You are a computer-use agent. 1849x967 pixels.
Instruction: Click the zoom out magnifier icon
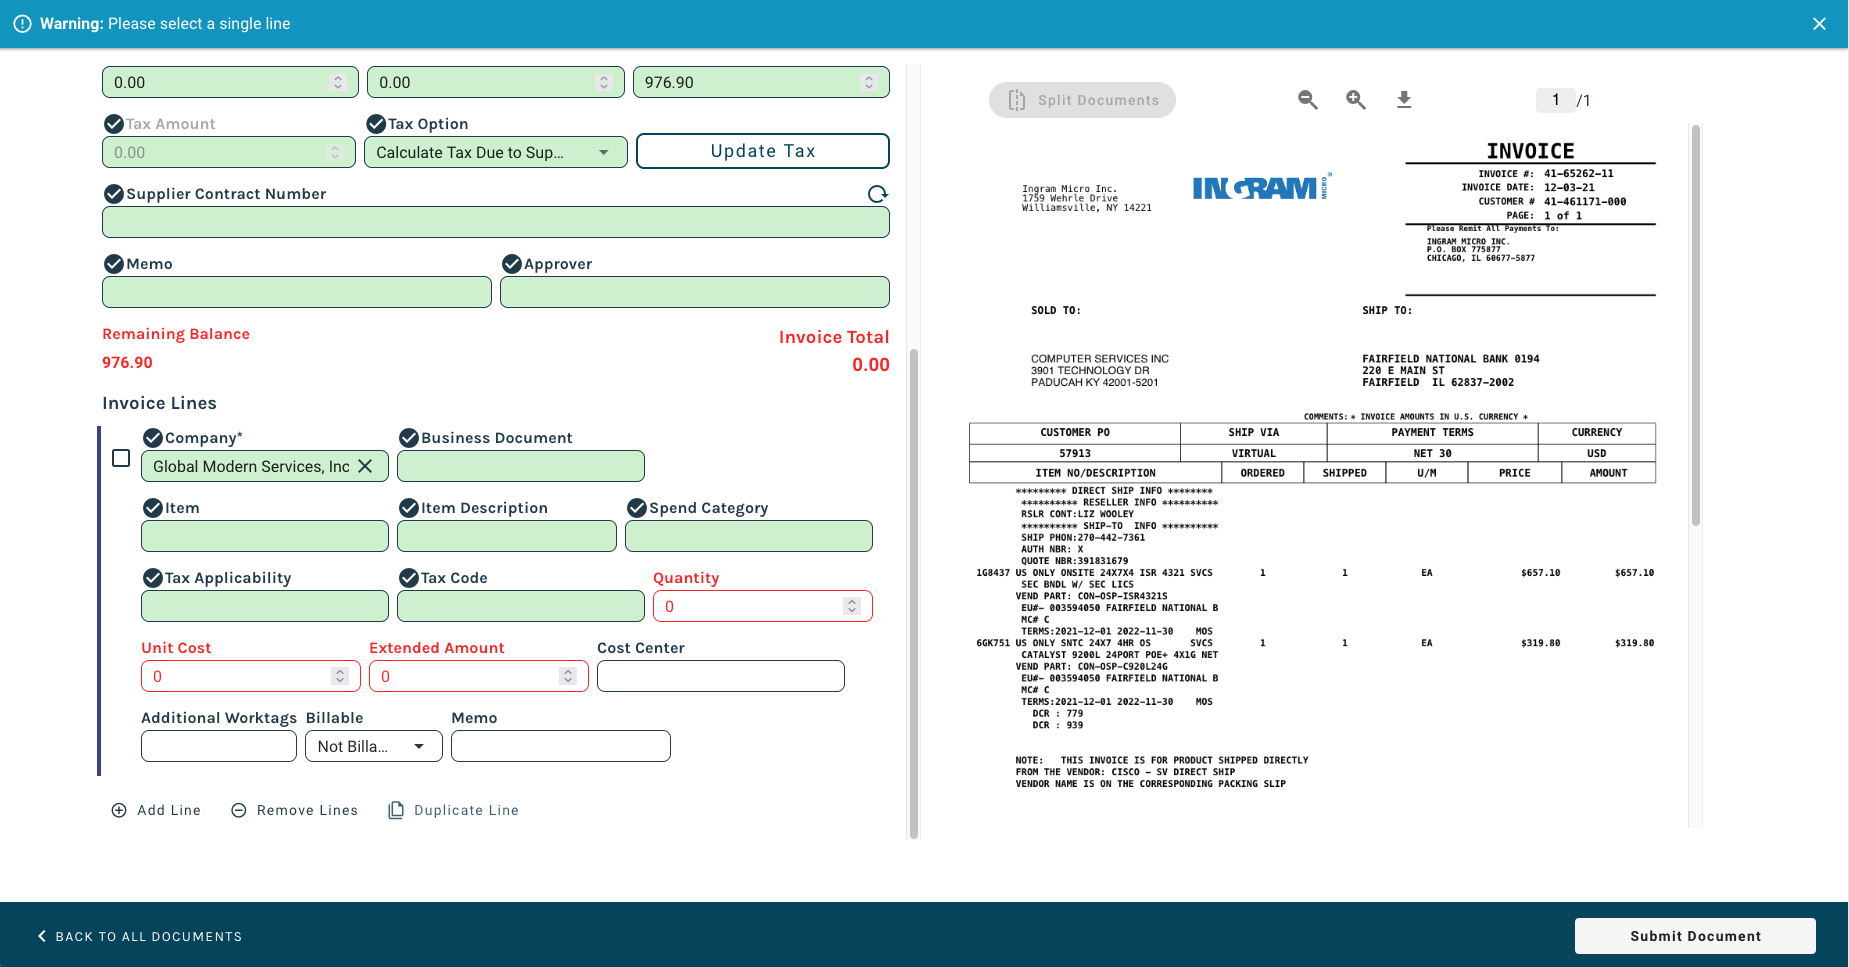click(1307, 100)
